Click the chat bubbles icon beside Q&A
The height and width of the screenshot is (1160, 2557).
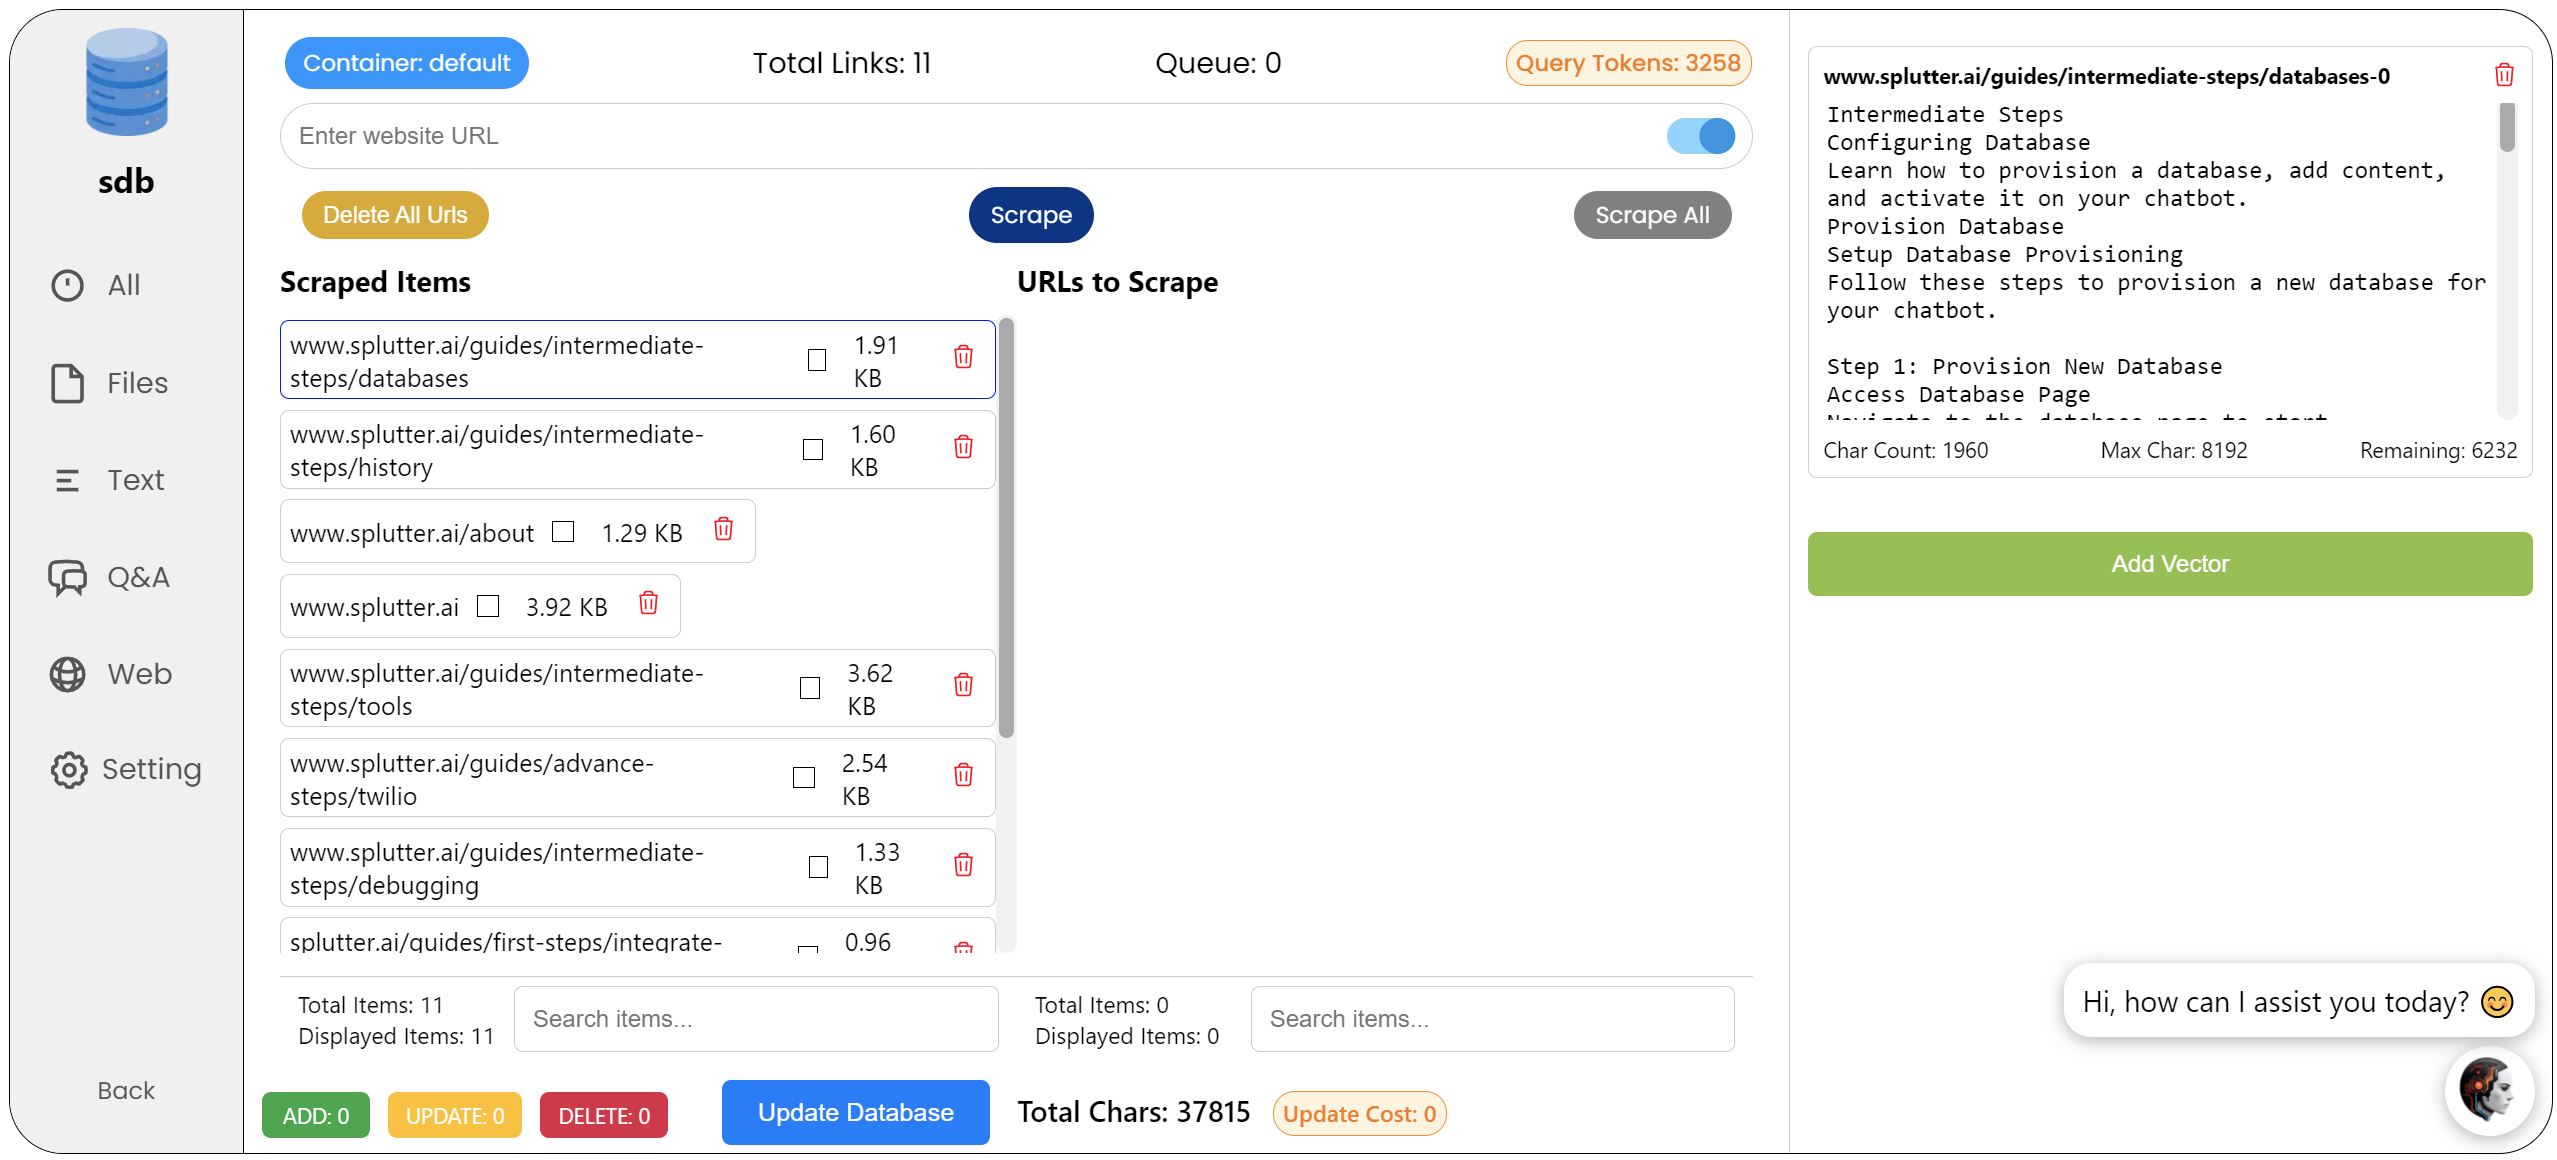67,577
